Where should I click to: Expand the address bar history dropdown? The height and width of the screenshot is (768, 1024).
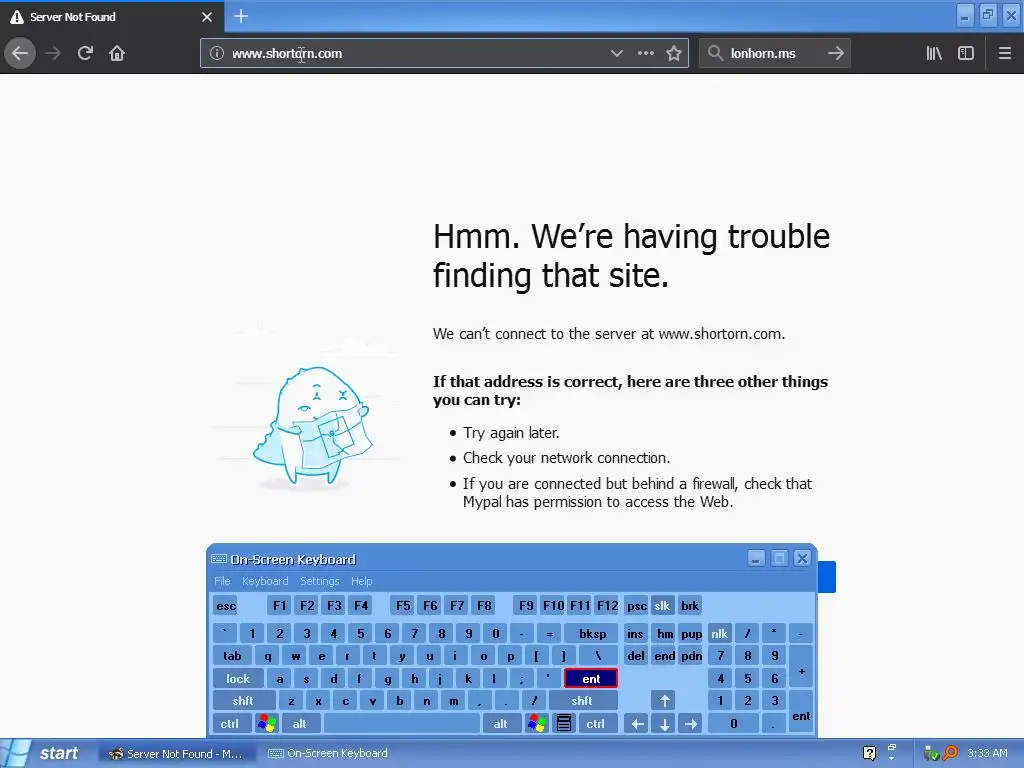tap(616, 54)
